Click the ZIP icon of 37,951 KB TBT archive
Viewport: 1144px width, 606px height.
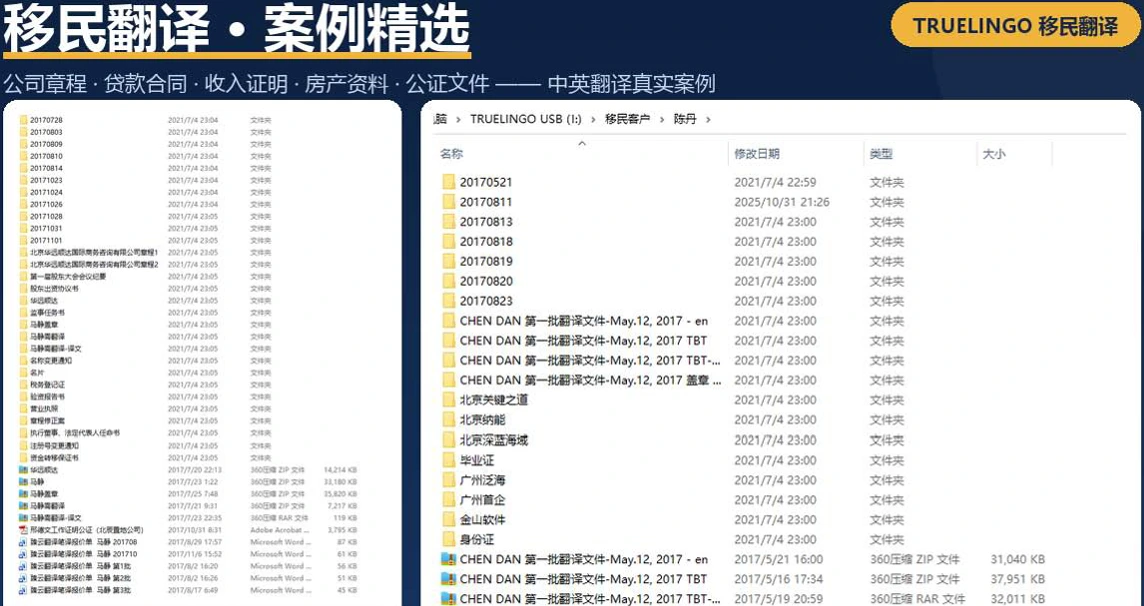pos(449,579)
